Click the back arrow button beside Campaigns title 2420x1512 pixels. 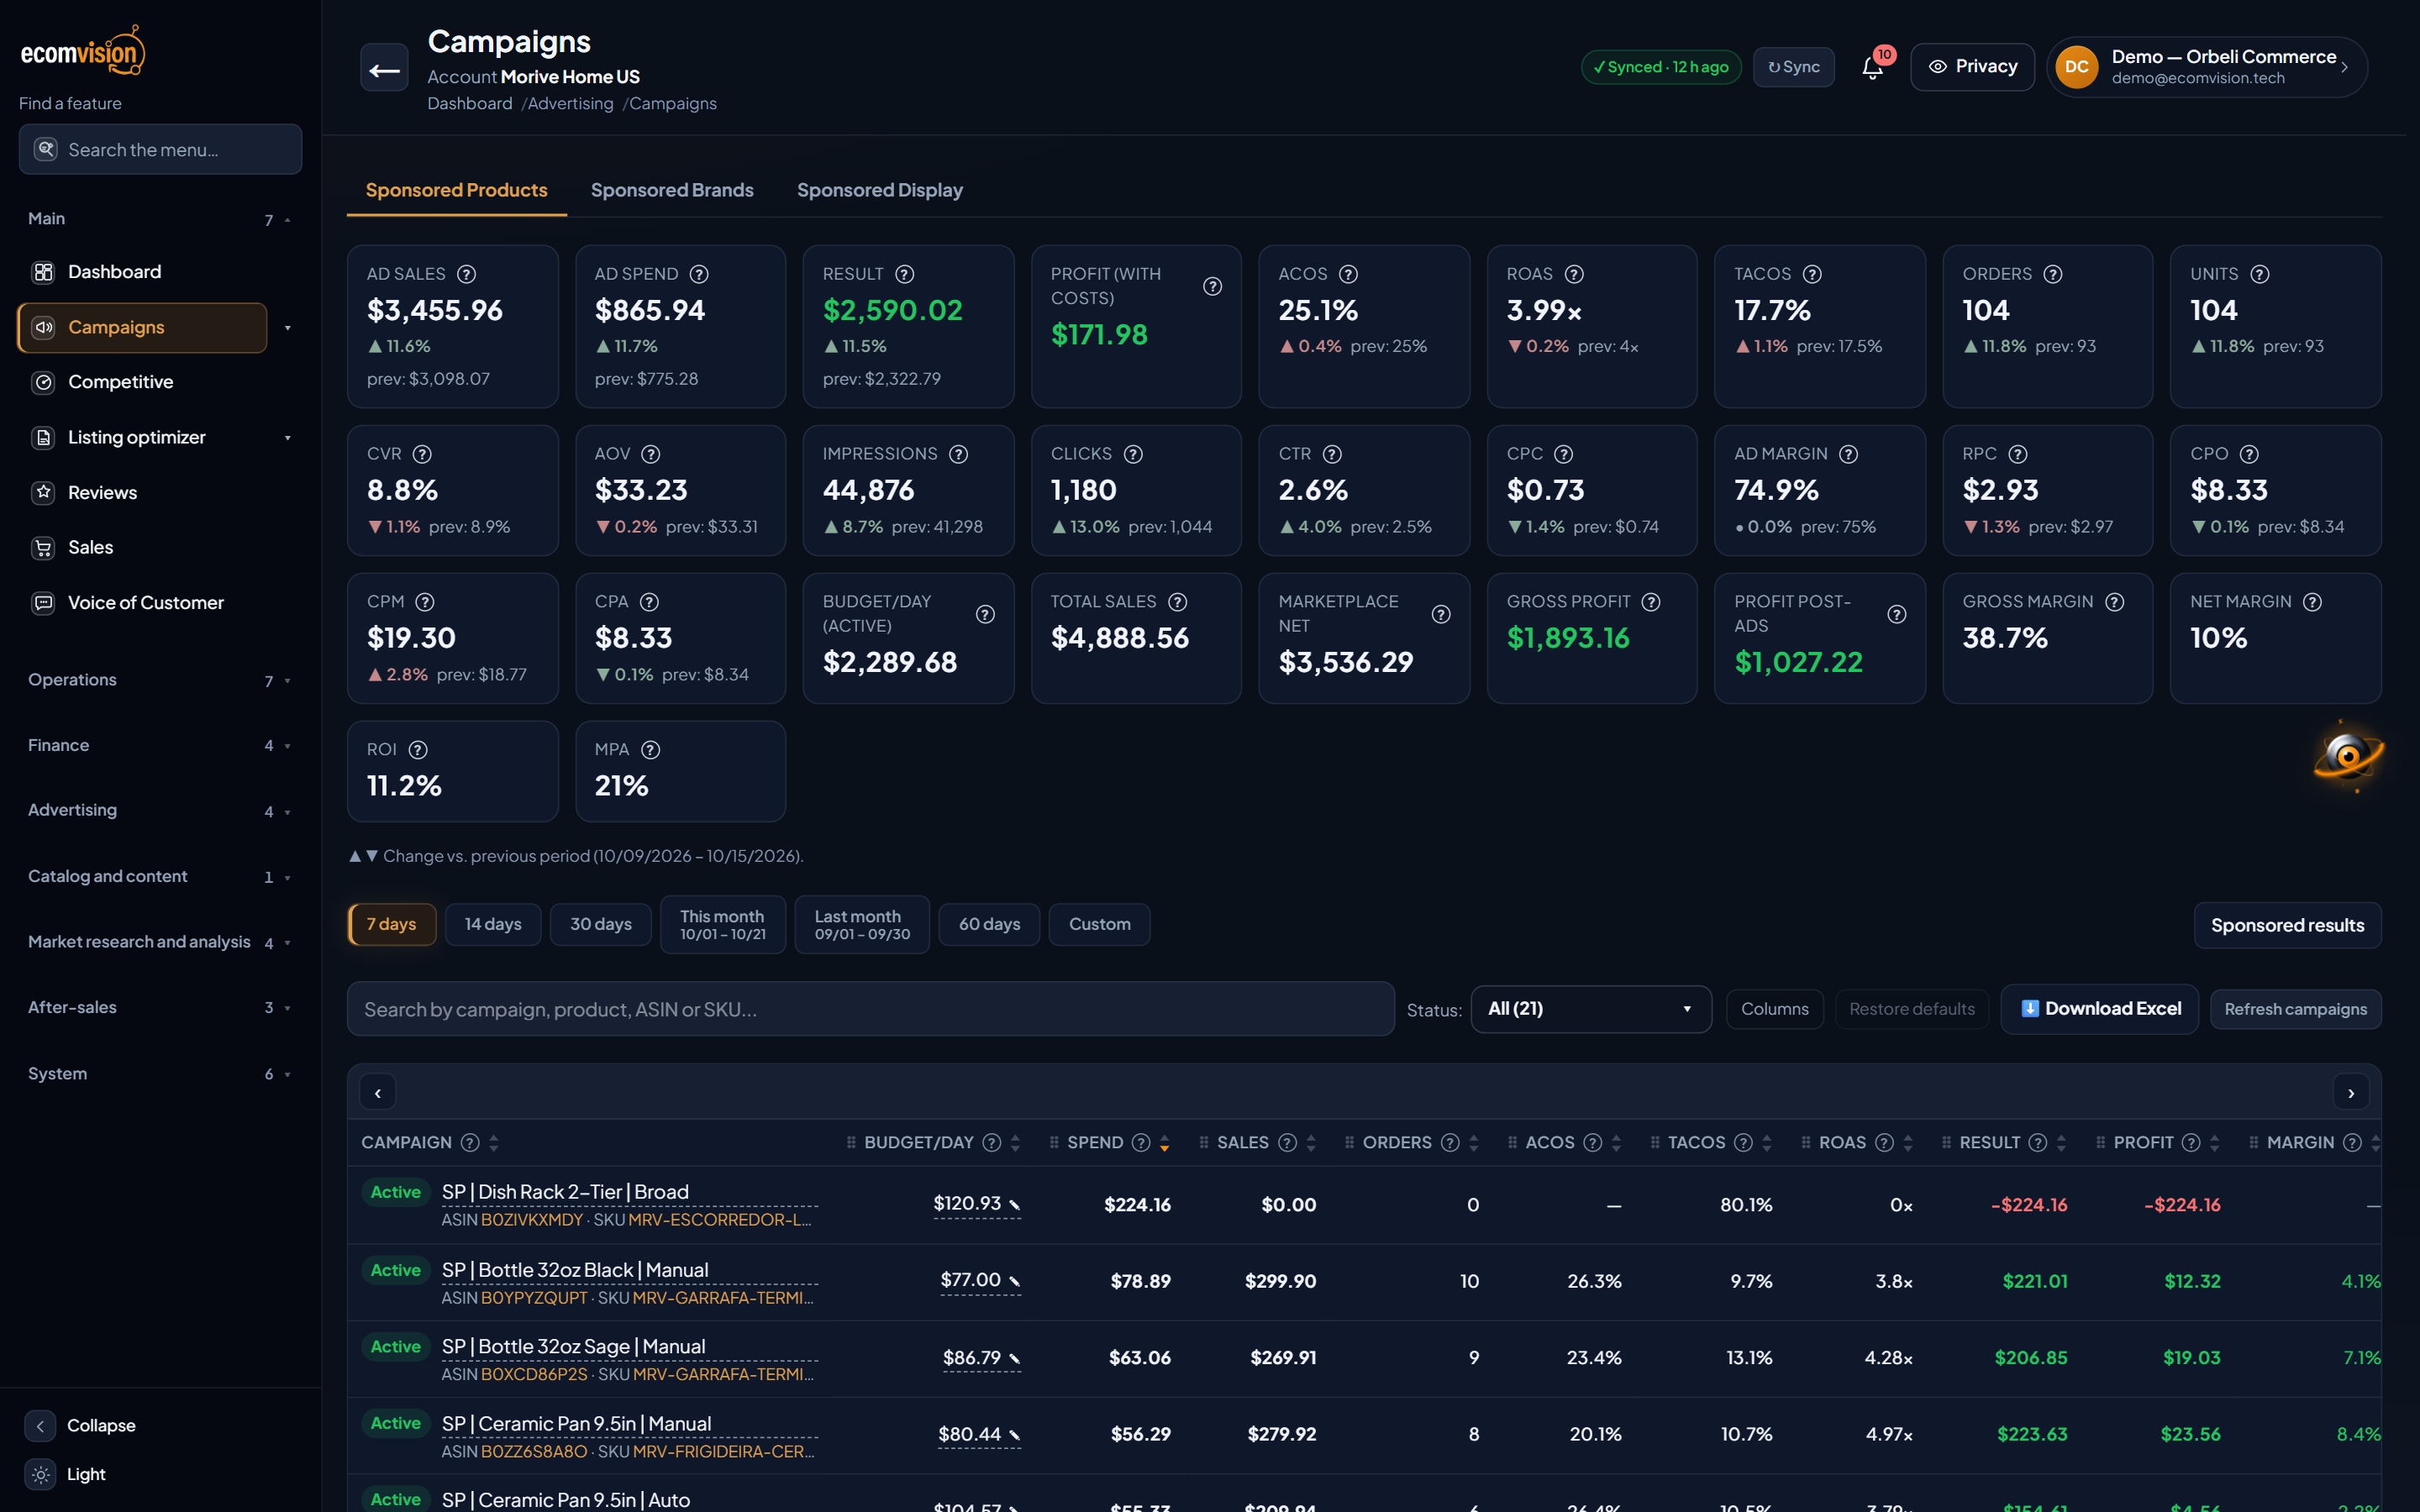pyautogui.click(x=384, y=69)
